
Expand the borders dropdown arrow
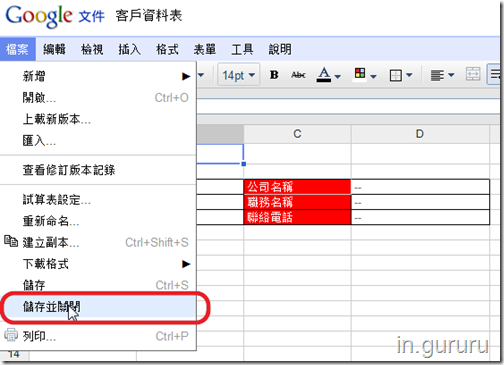[409, 75]
